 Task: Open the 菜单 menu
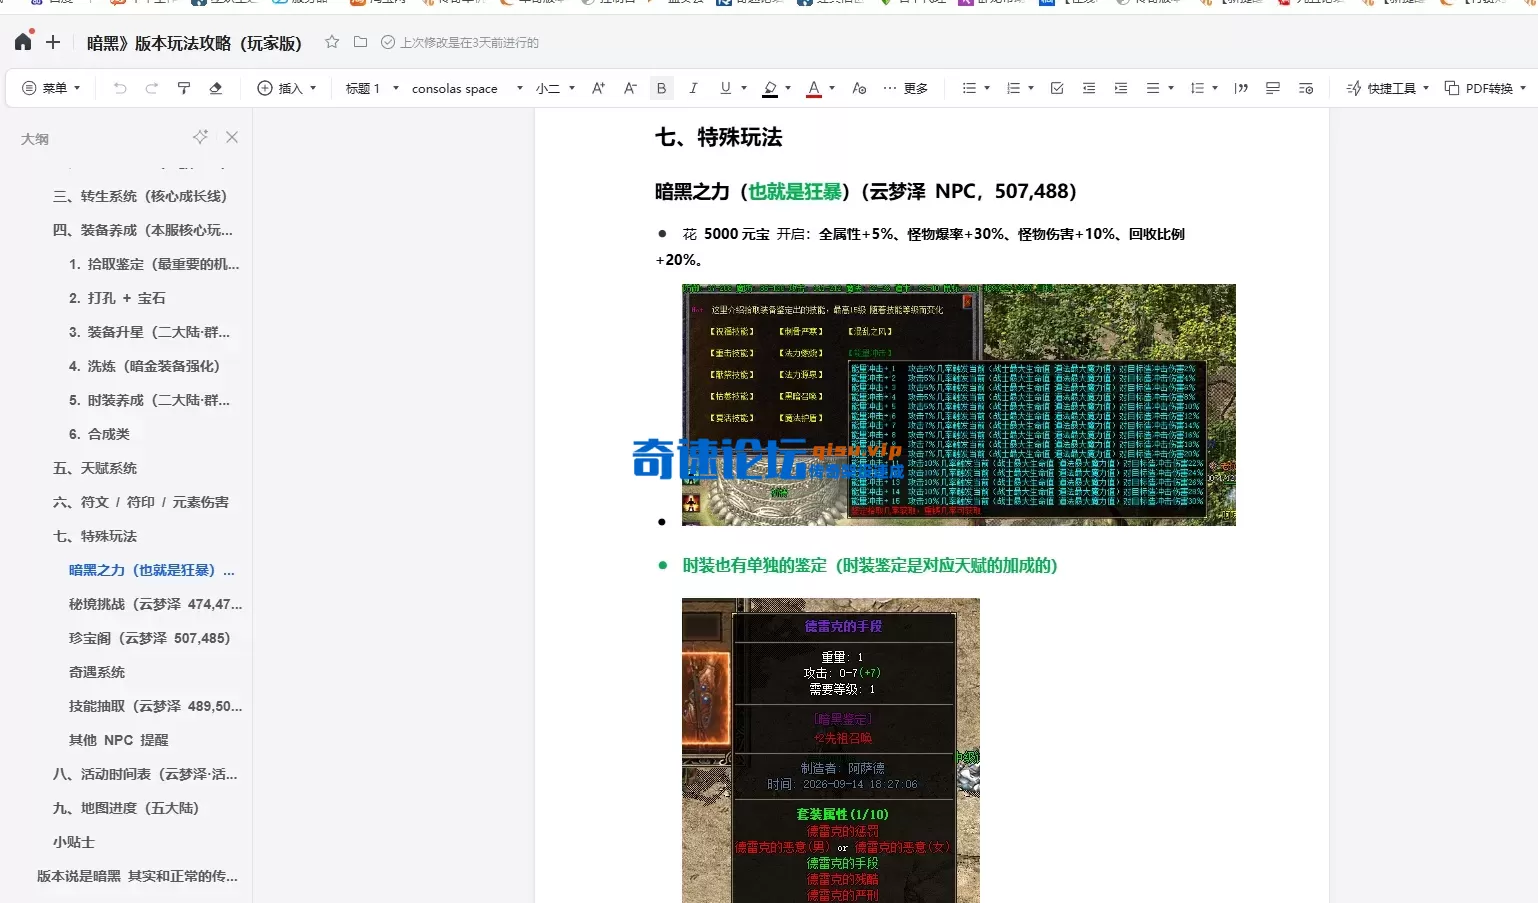(51, 88)
